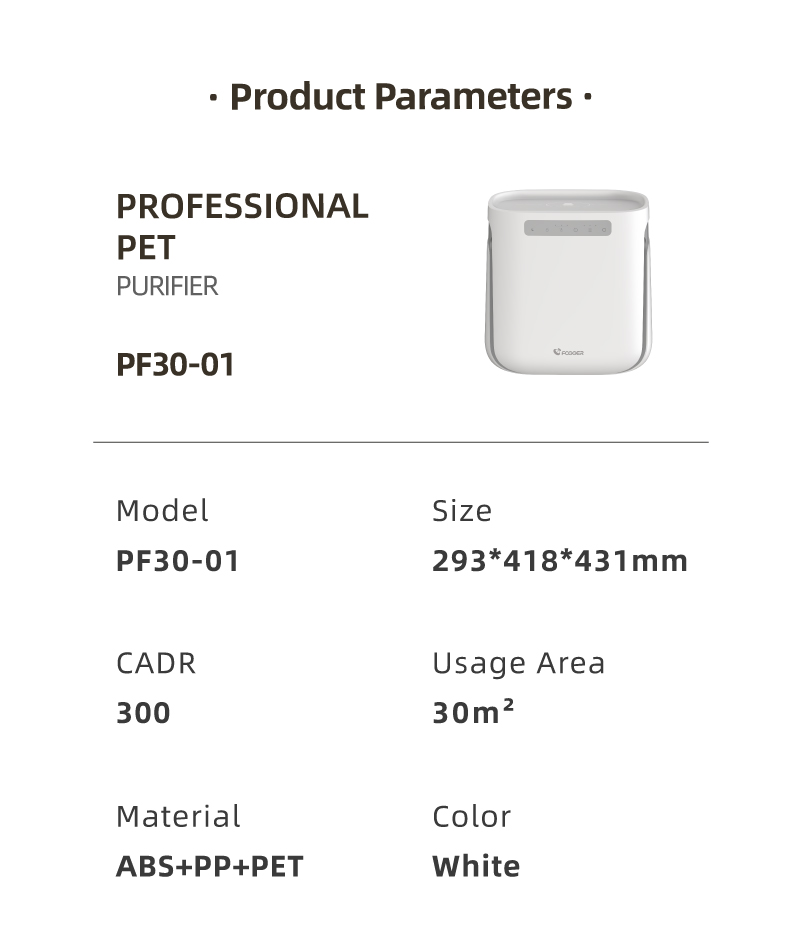
Task: Click the purifier's gray control panel strip
Action: (568, 228)
